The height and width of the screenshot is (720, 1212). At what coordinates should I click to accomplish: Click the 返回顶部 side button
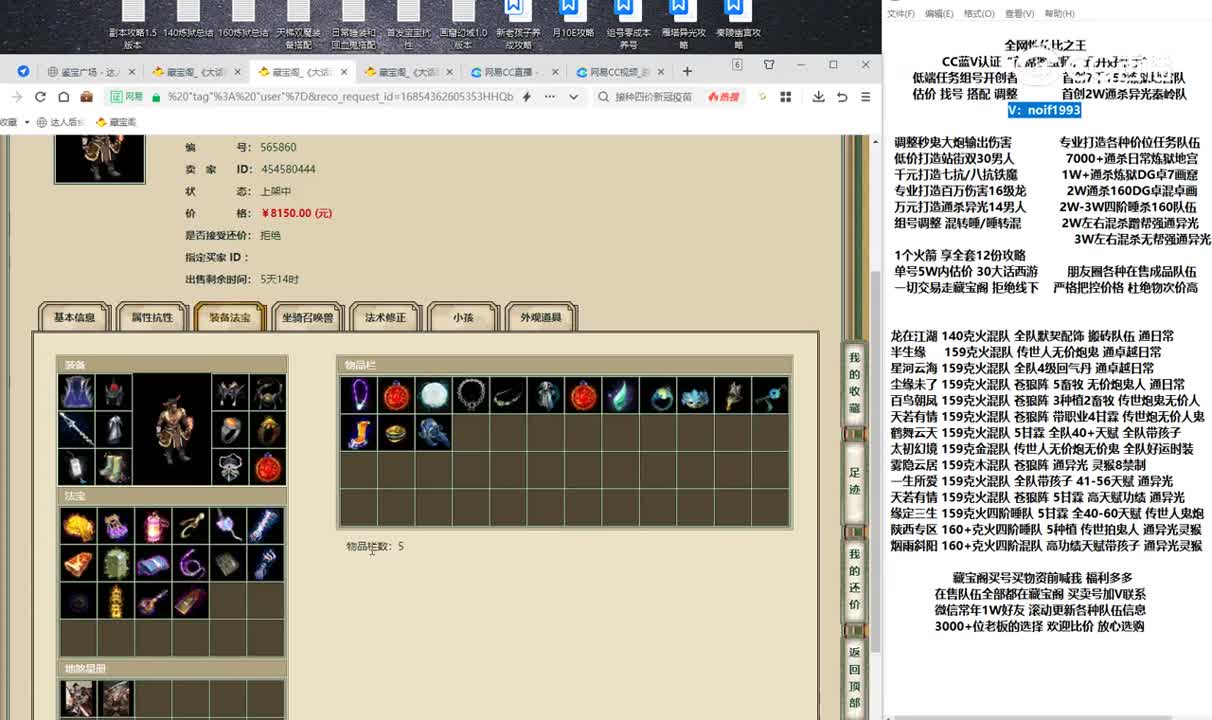[854, 677]
